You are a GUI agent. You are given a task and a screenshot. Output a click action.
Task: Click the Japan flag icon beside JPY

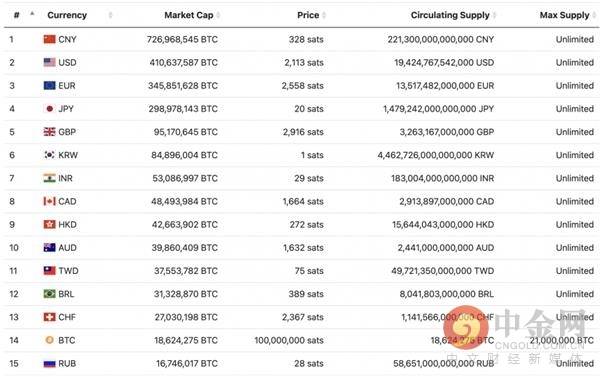tap(49, 109)
